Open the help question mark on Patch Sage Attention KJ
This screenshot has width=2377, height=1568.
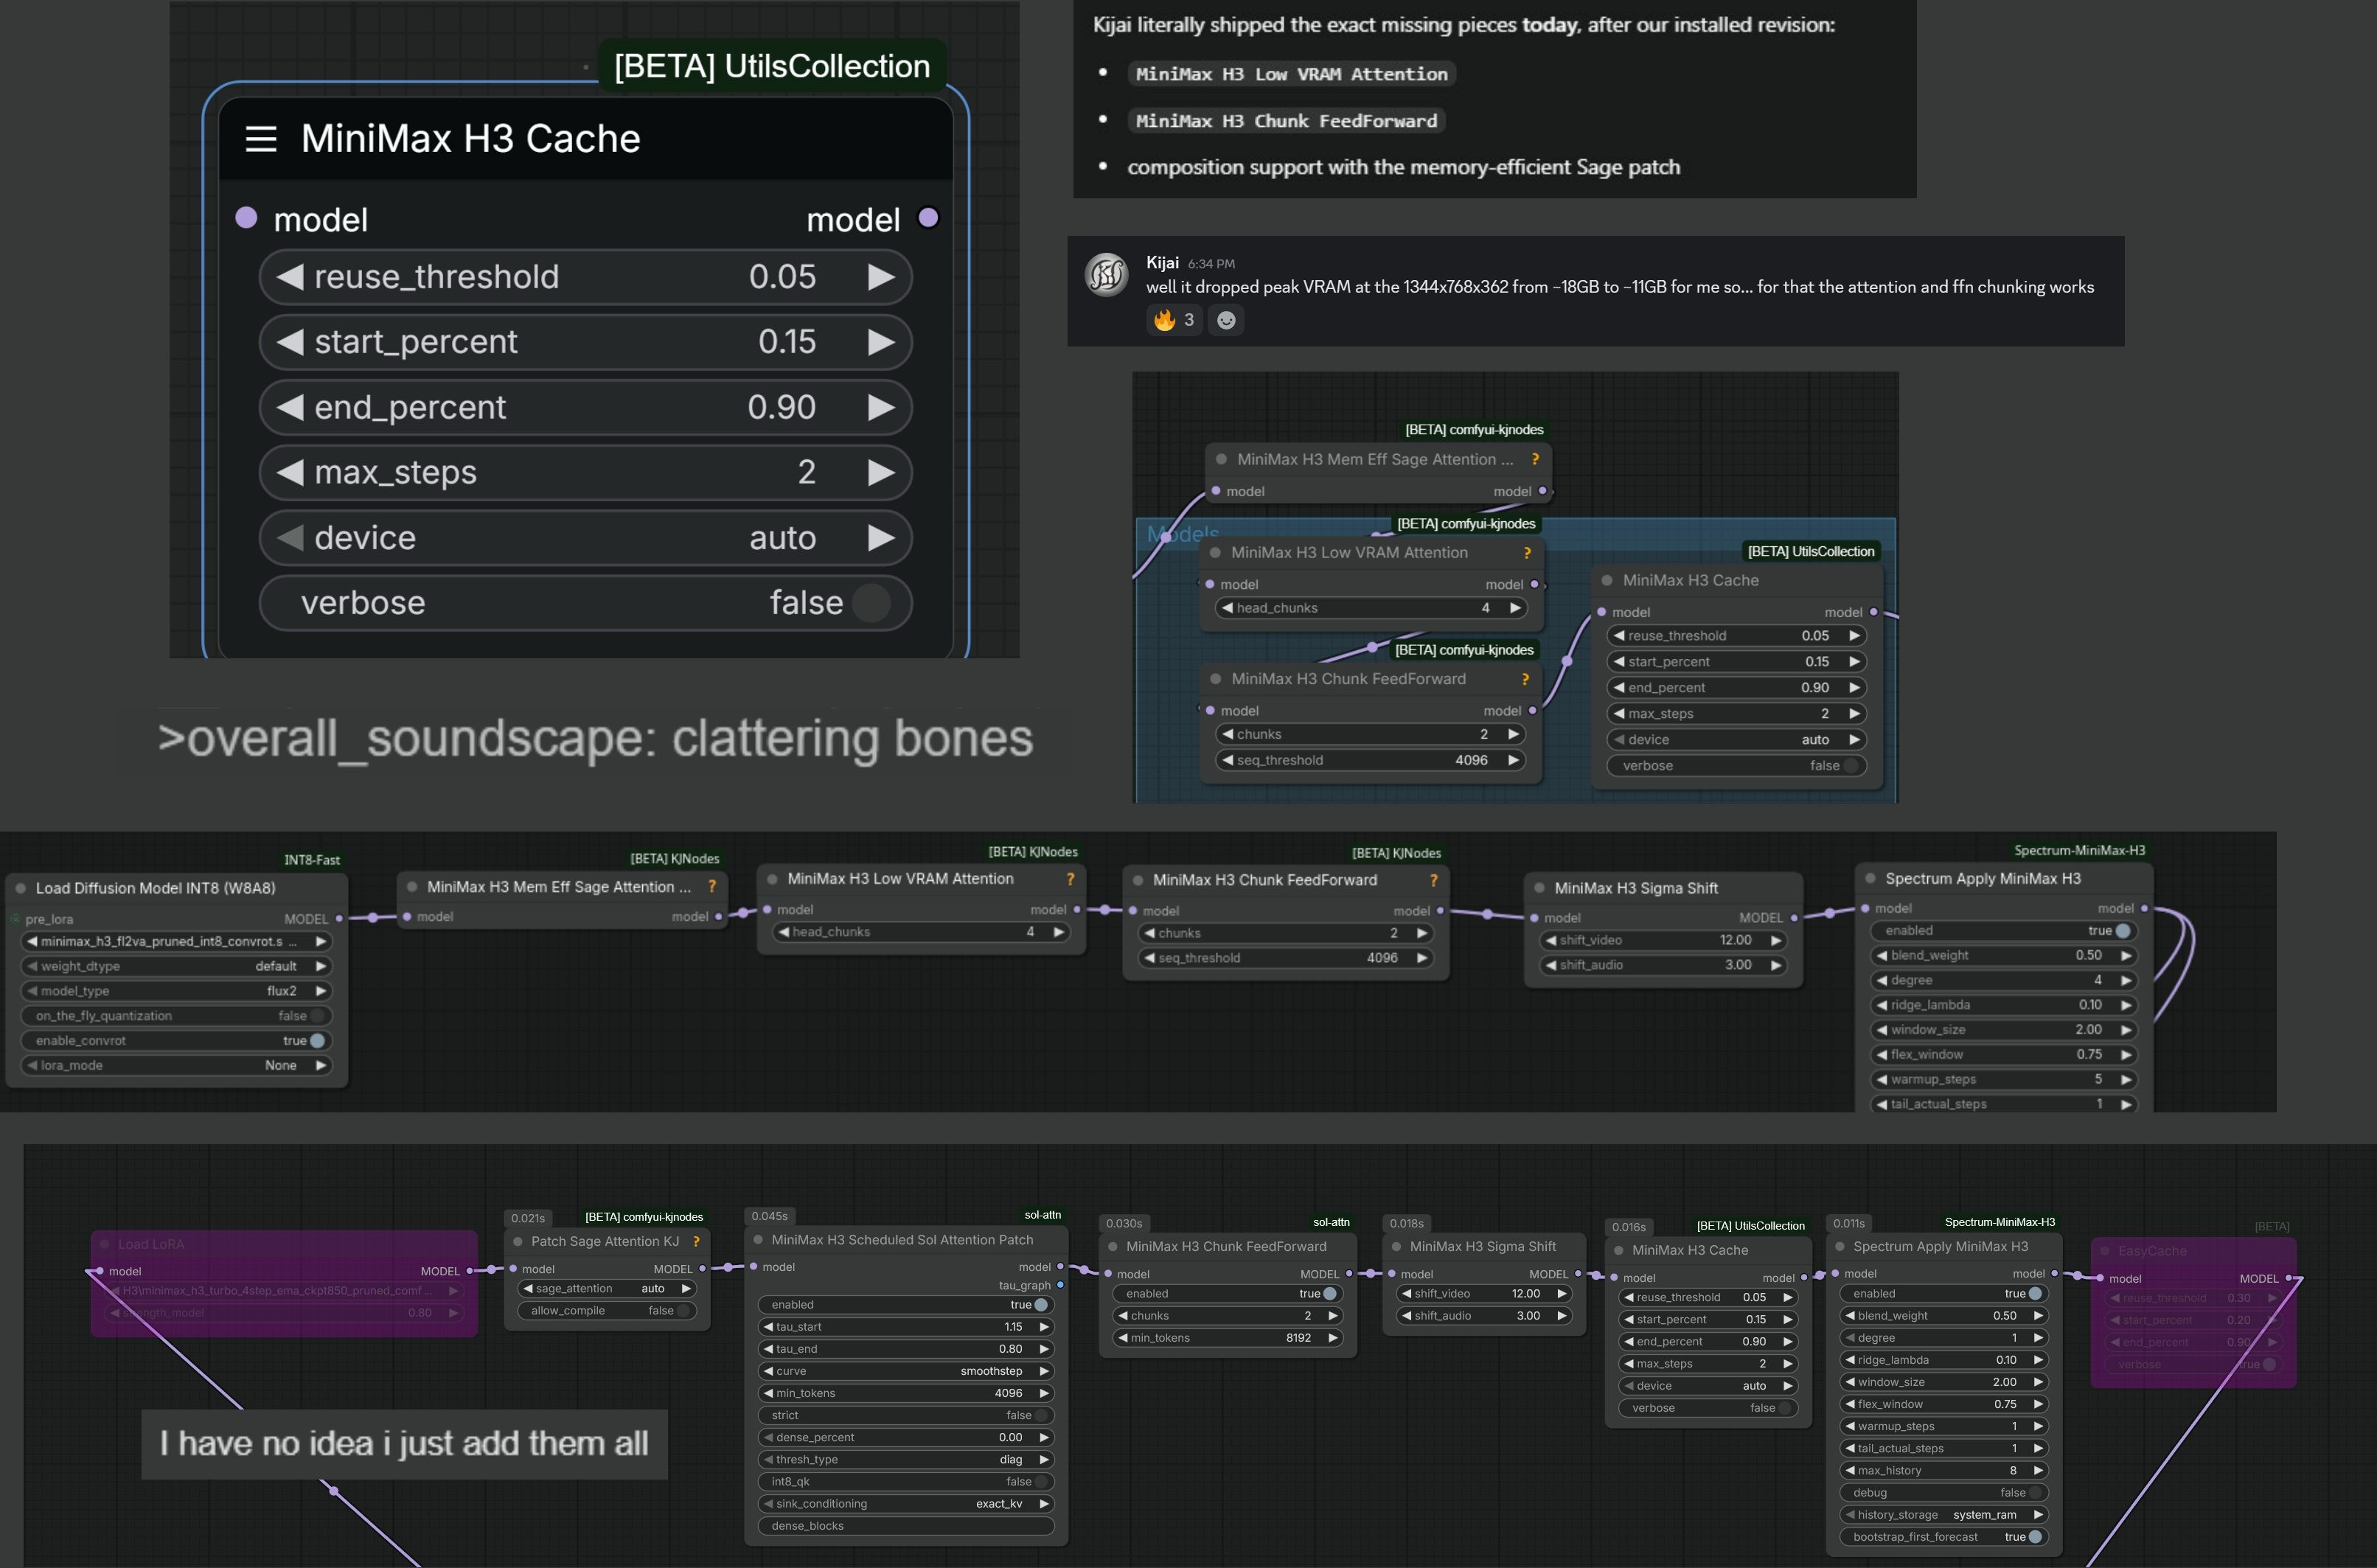pos(696,1242)
